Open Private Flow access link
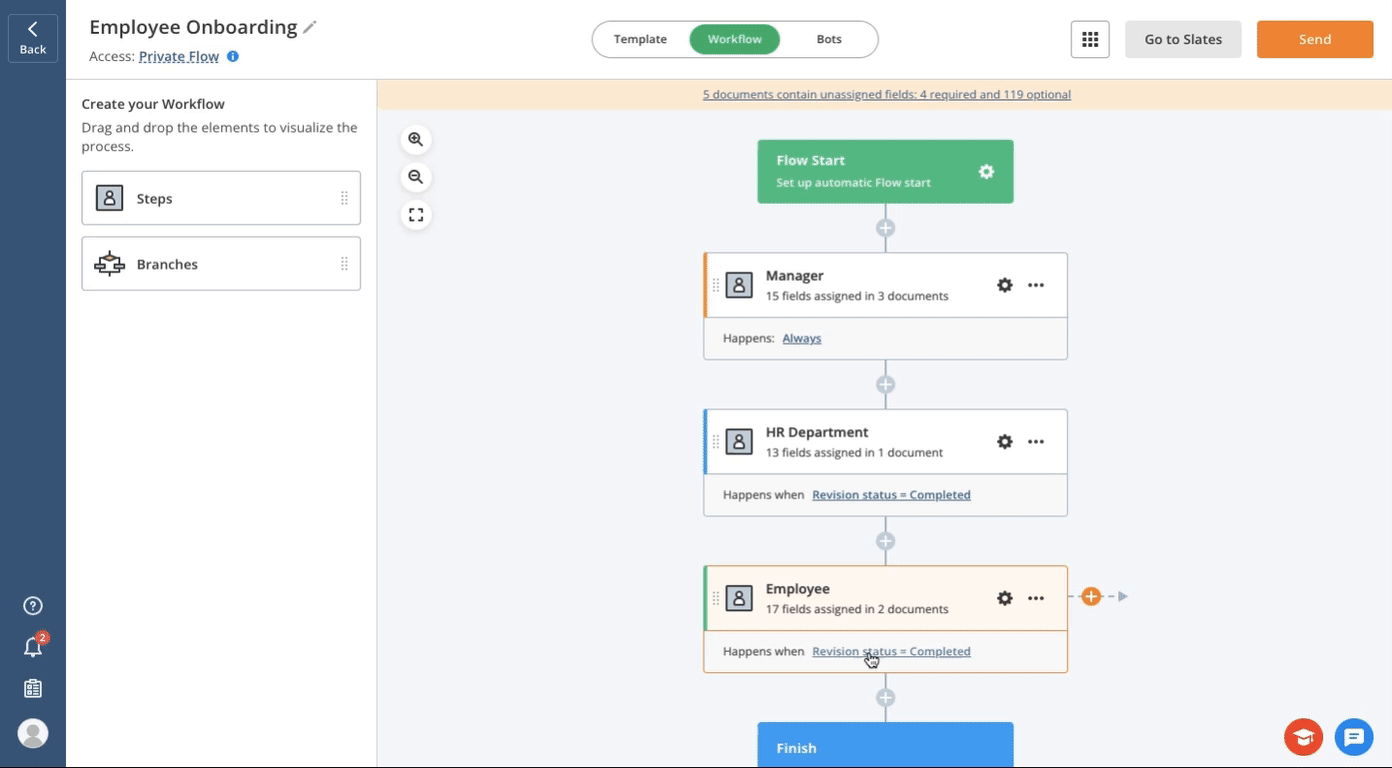 179,57
